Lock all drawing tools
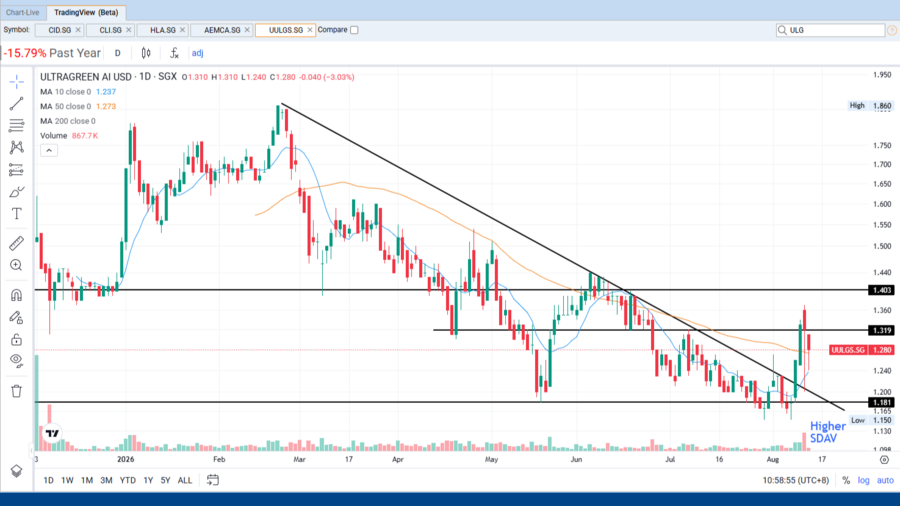This screenshot has height=506, width=900. pyautogui.click(x=16, y=339)
